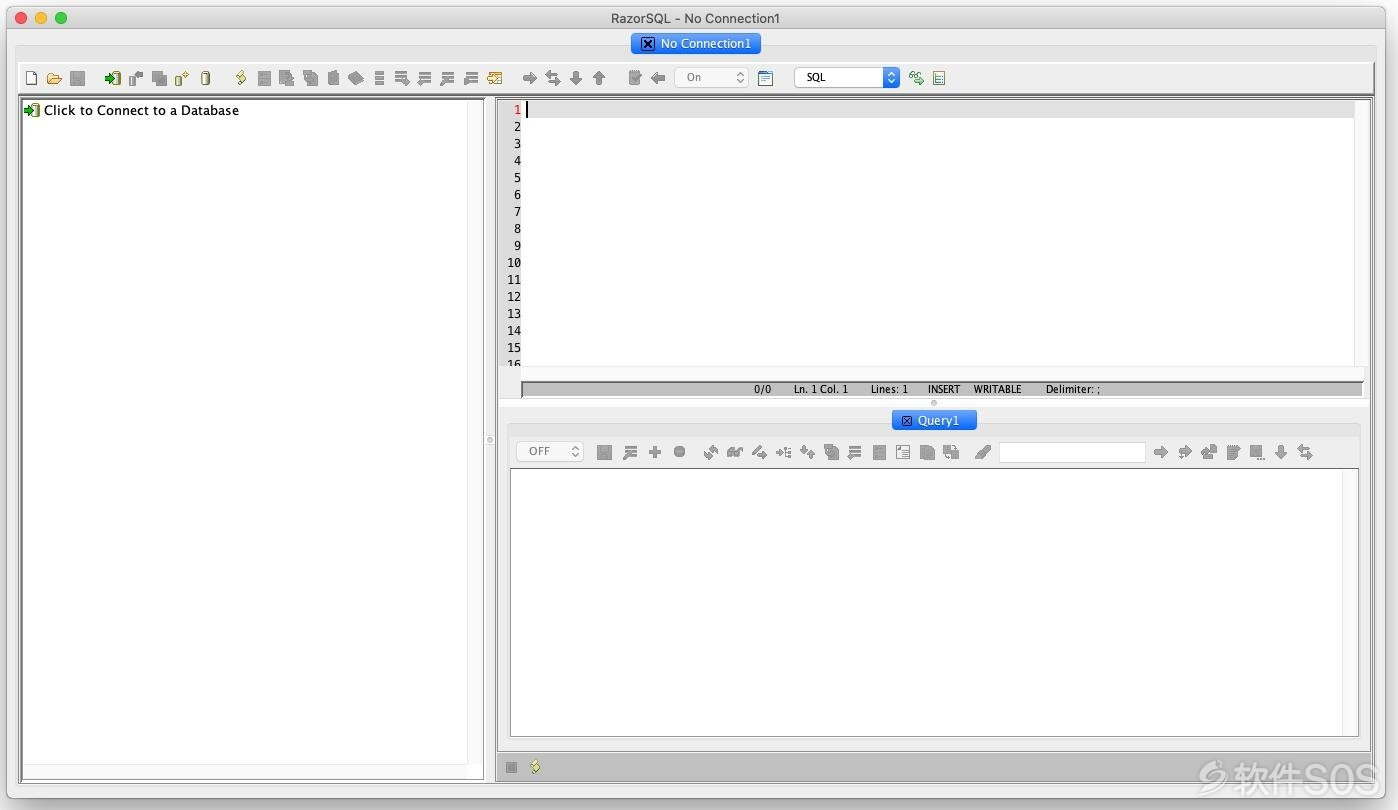Open the SQL language dropdown
The width and height of the screenshot is (1398, 810).
(x=847, y=77)
